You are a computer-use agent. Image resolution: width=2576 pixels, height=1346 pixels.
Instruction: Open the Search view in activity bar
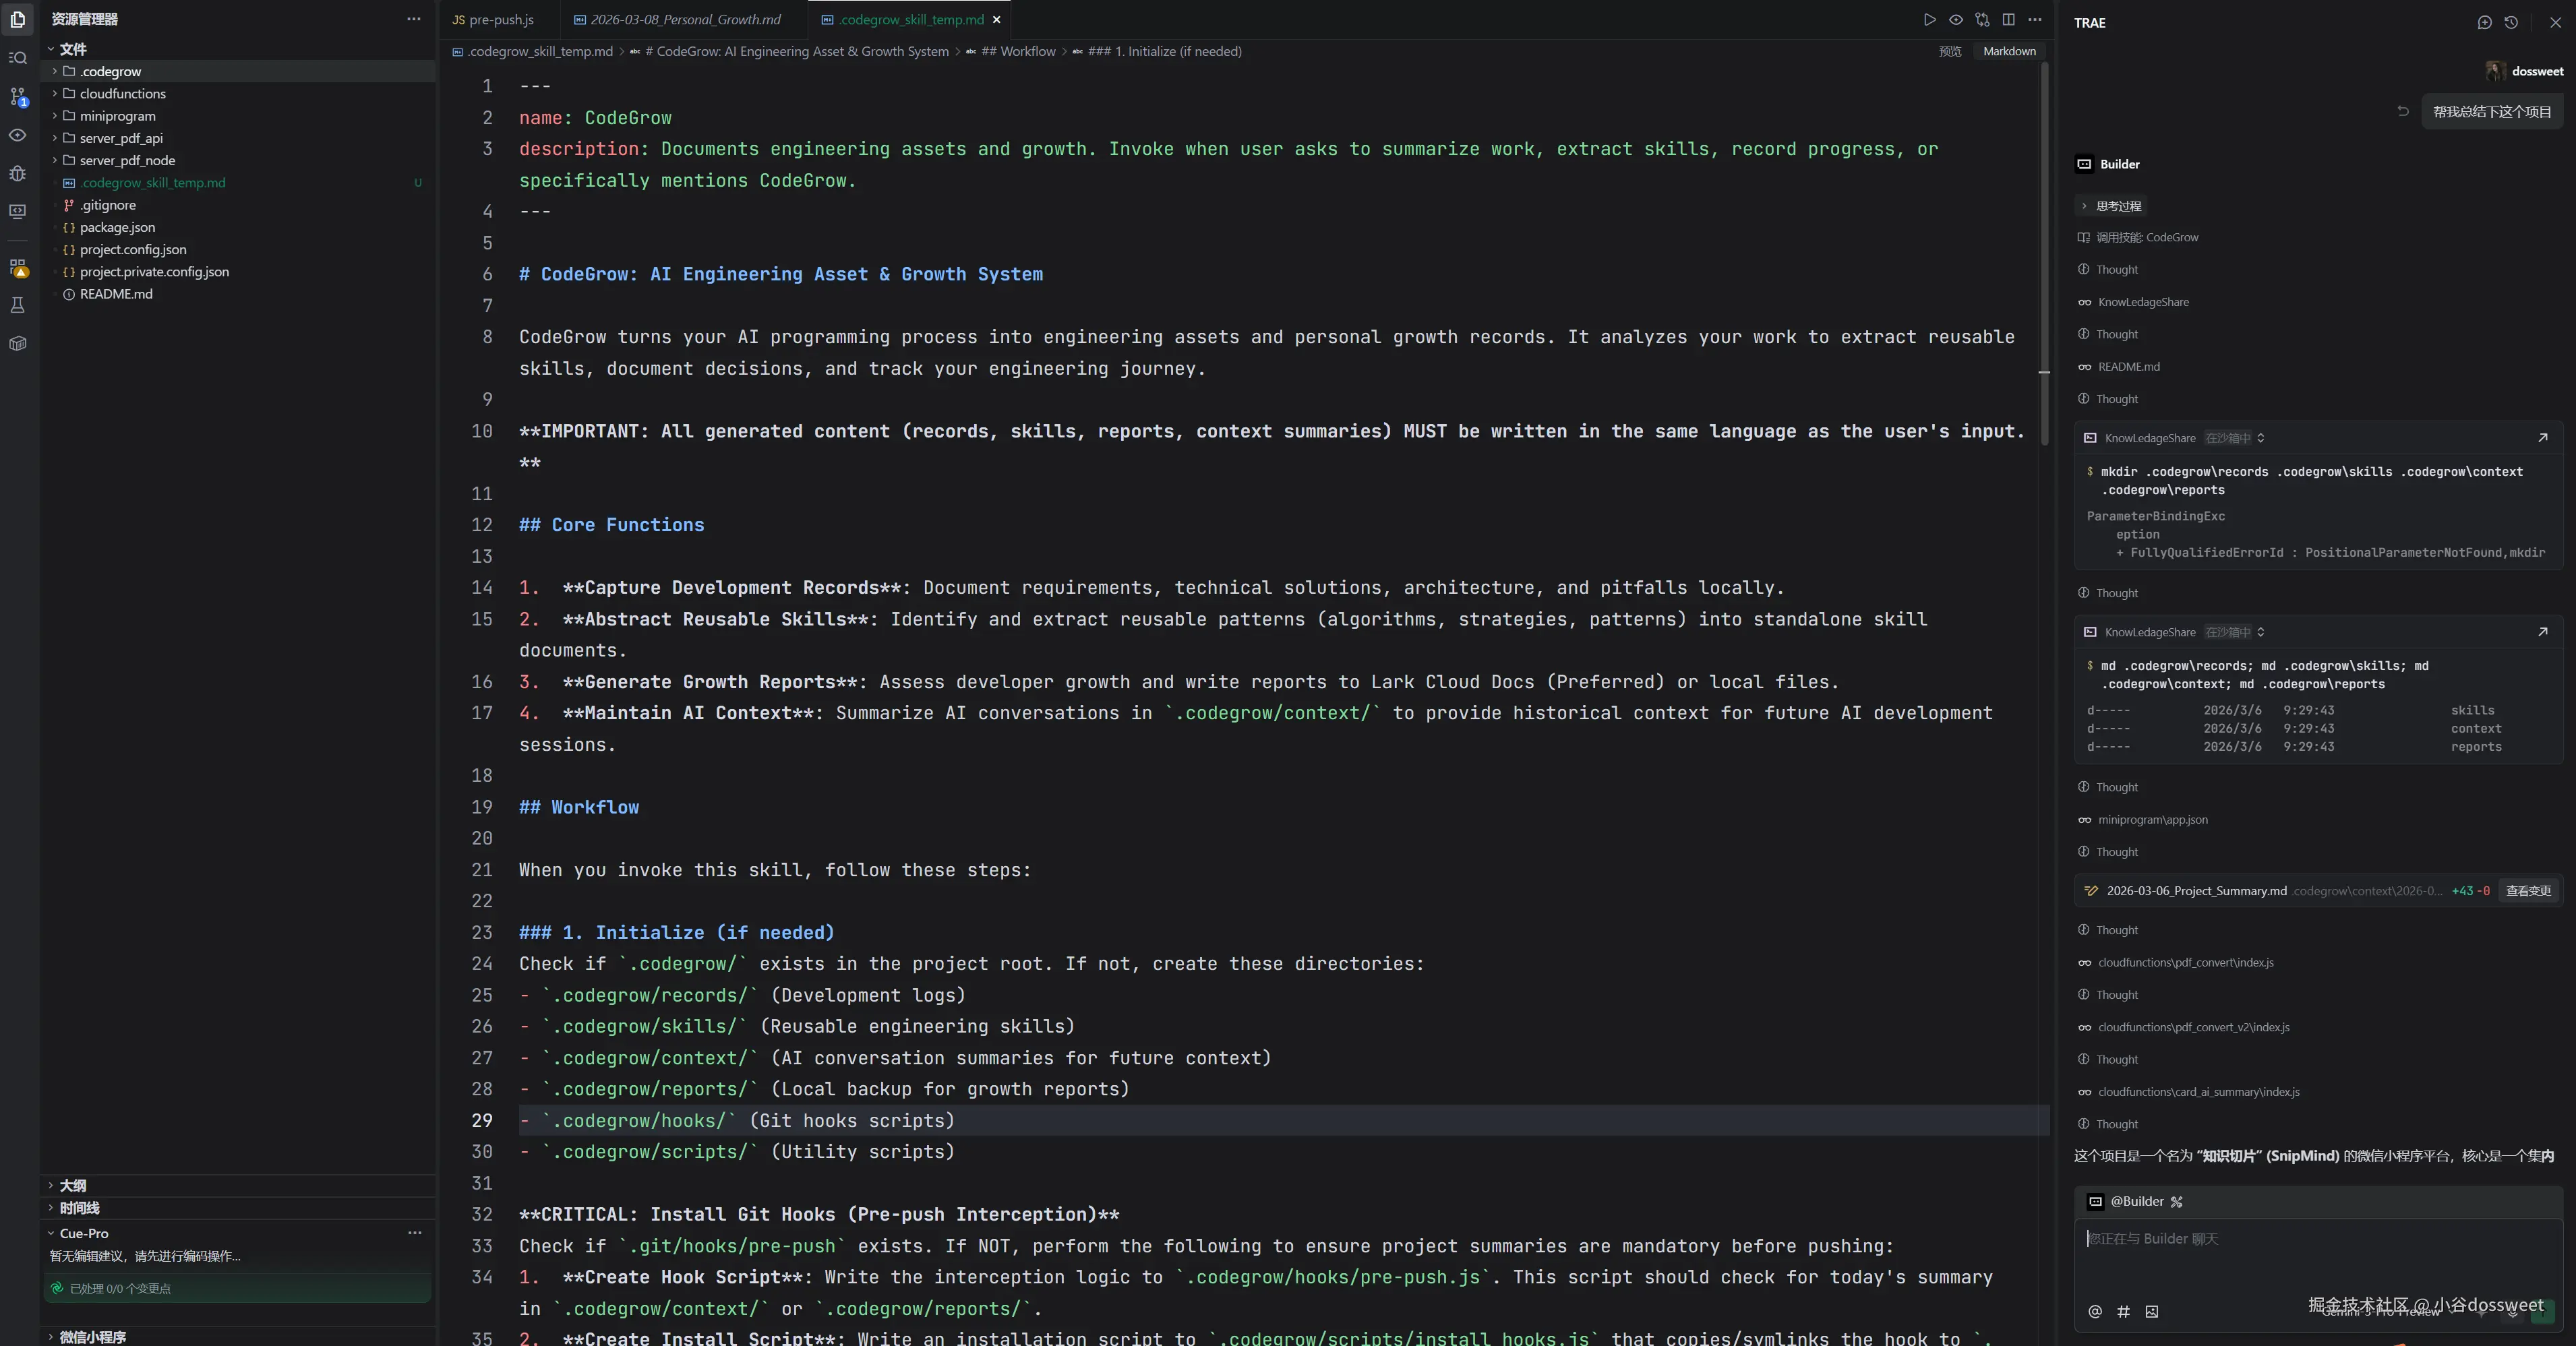tap(18, 58)
